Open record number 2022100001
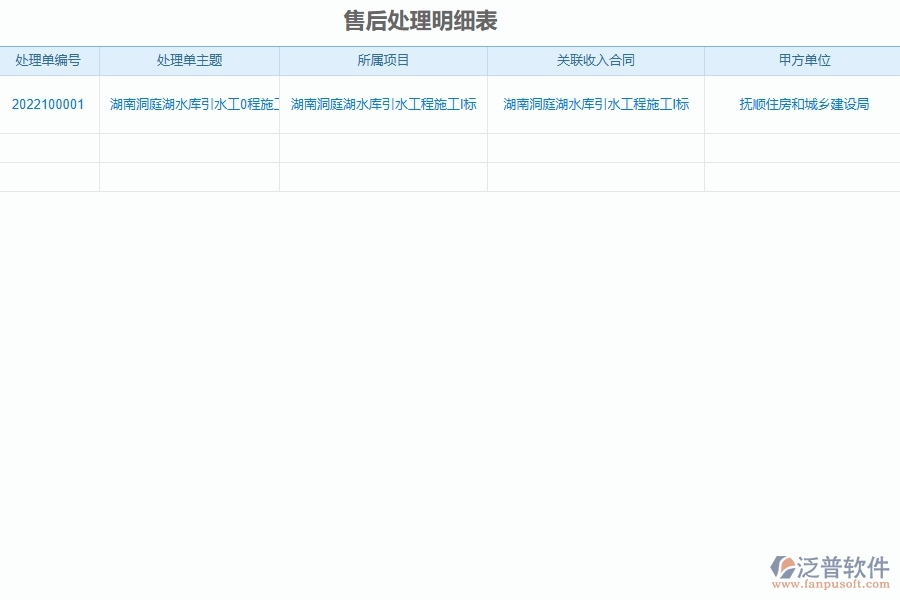 pos(49,103)
